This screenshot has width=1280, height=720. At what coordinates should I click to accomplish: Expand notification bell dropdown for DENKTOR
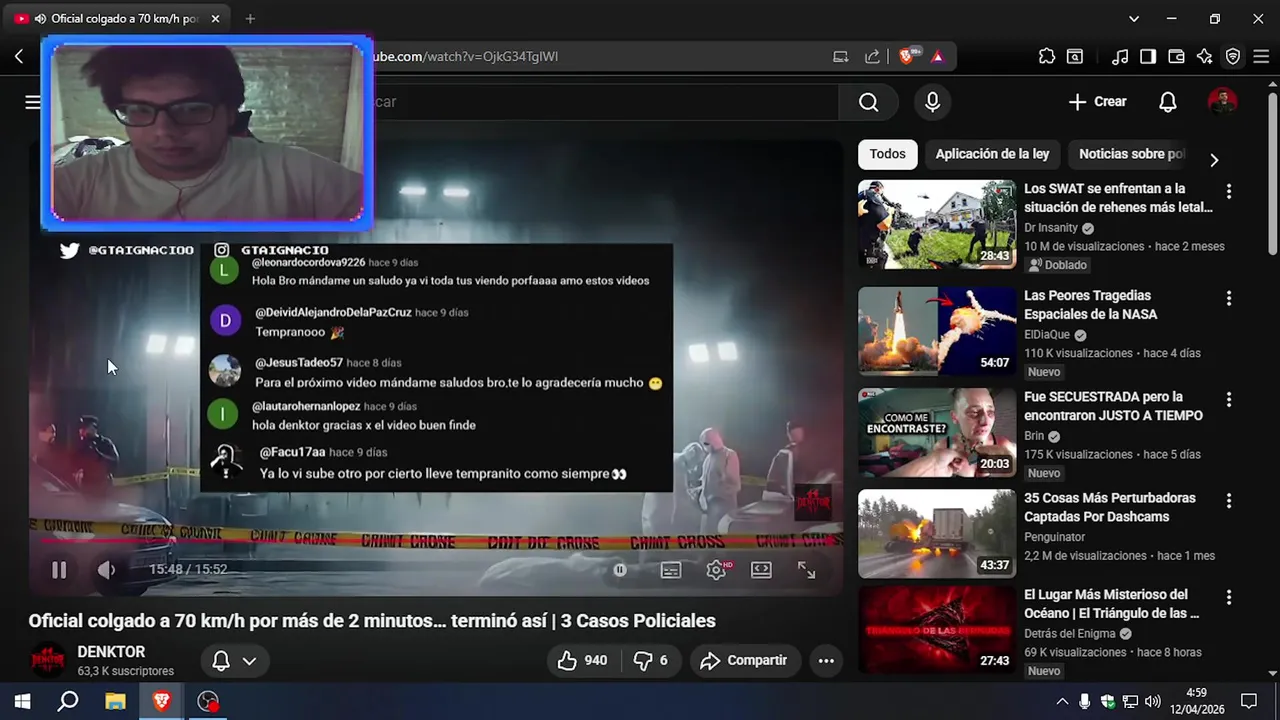tap(235, 660)
